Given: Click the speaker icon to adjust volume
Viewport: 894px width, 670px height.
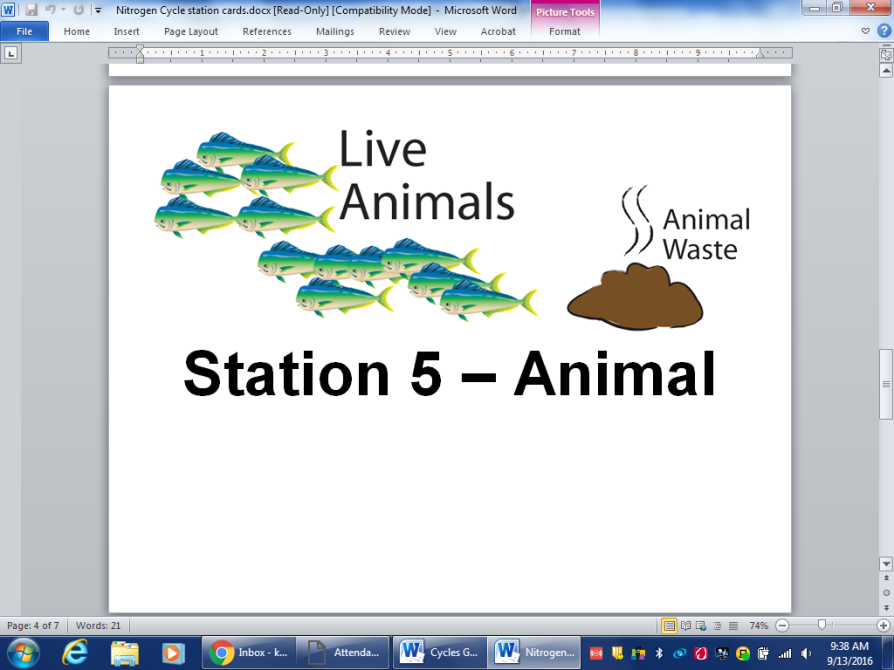Looking at the screenshot, I should click(806, 653).
